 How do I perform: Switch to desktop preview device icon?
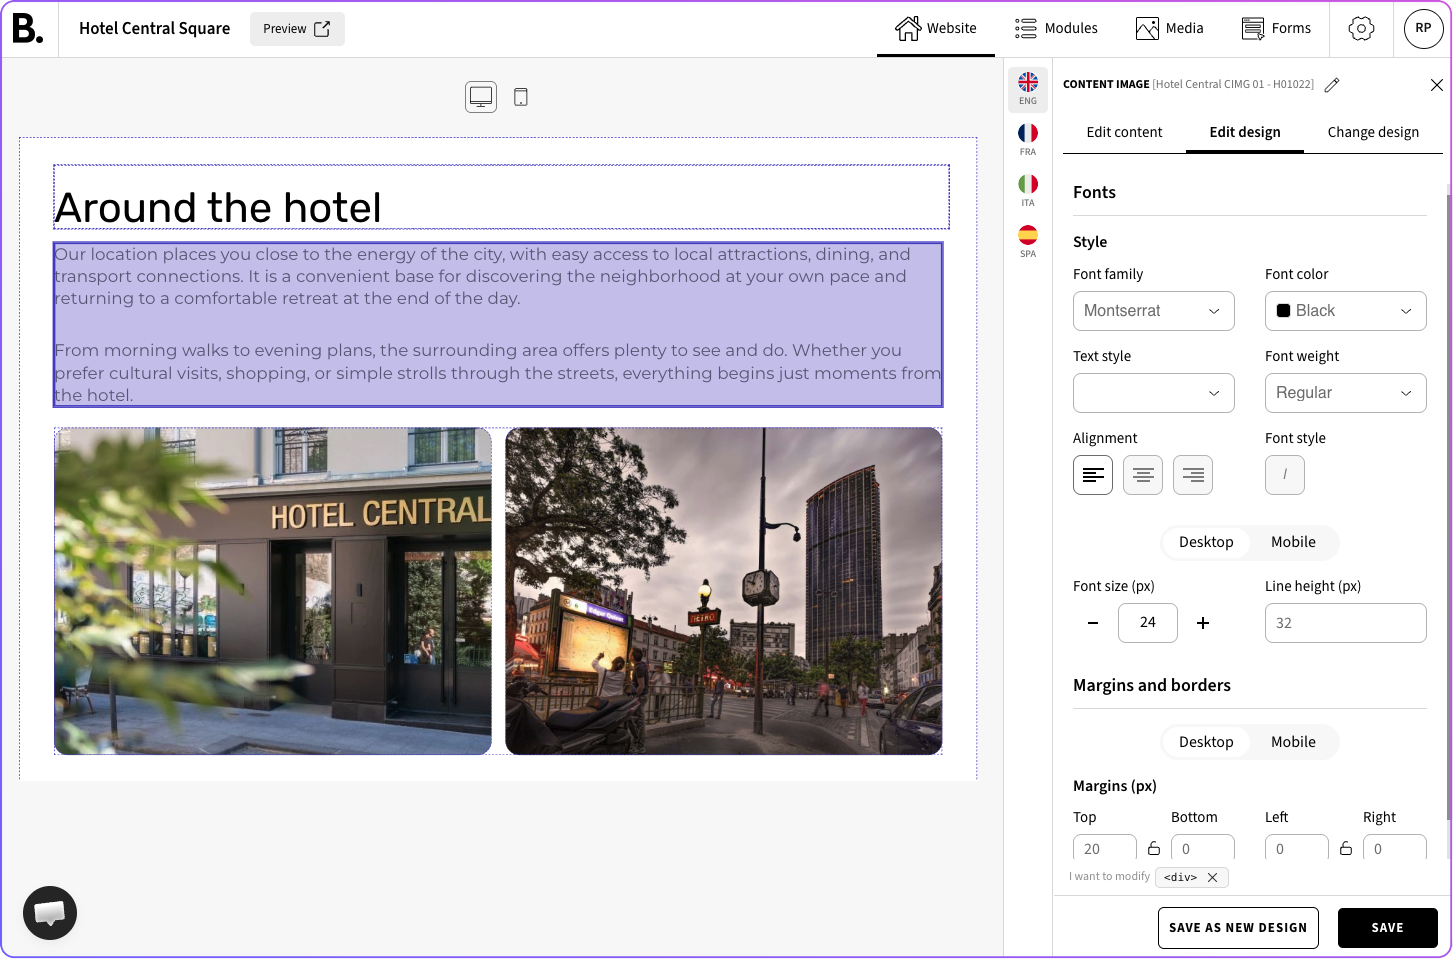click(x=481, y=97)
